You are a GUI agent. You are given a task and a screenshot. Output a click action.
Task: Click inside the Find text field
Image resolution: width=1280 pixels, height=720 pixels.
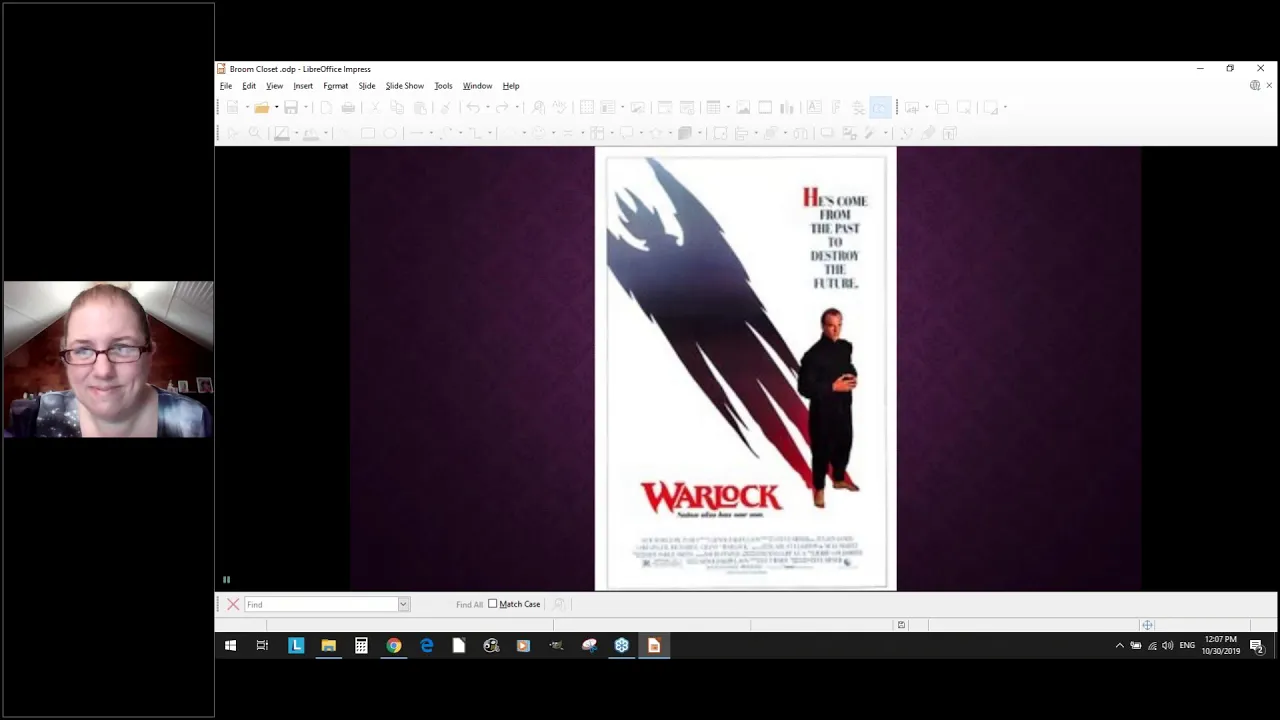tap(321, 604)
